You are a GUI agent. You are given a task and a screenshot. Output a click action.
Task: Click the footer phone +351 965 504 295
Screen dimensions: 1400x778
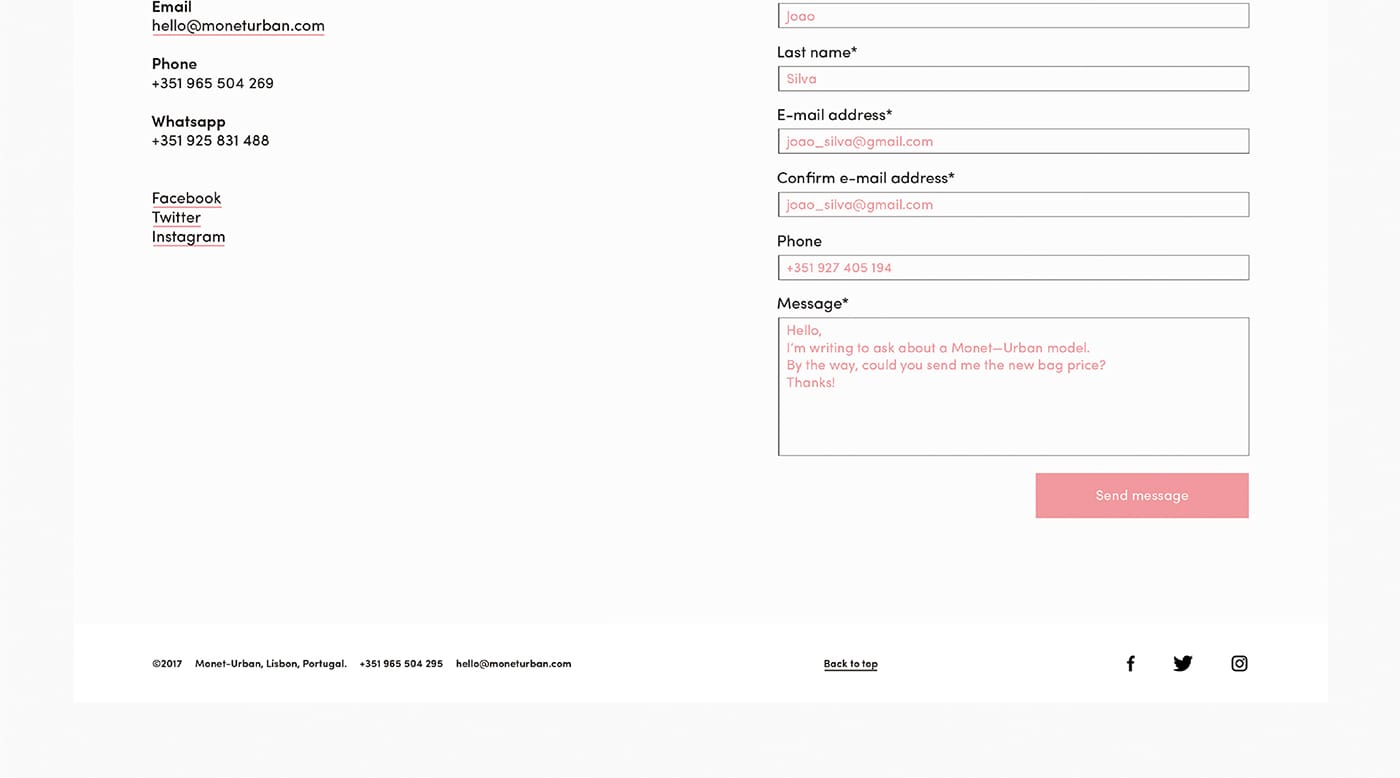401,663
